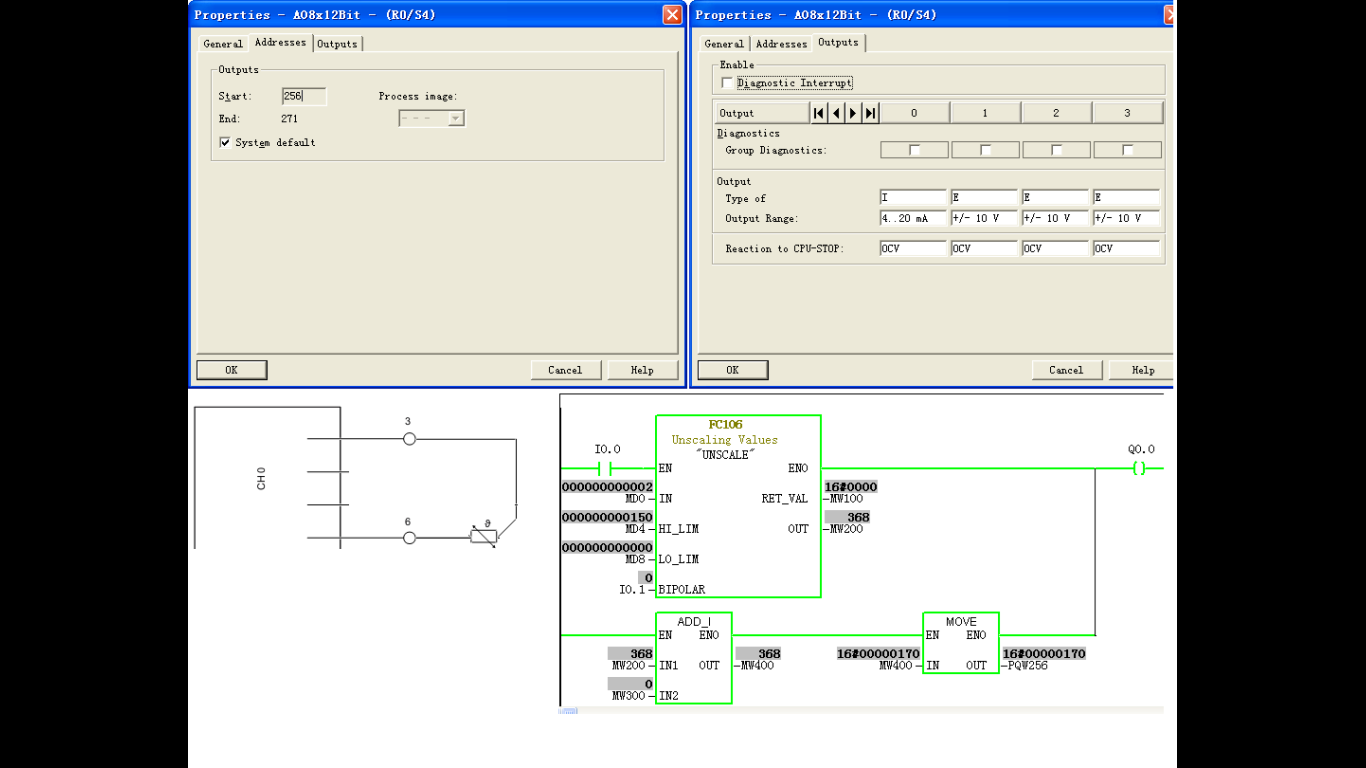The image size is (1366, 768).
Task: Cancel the left Properties window
Action: click(565, 370)
